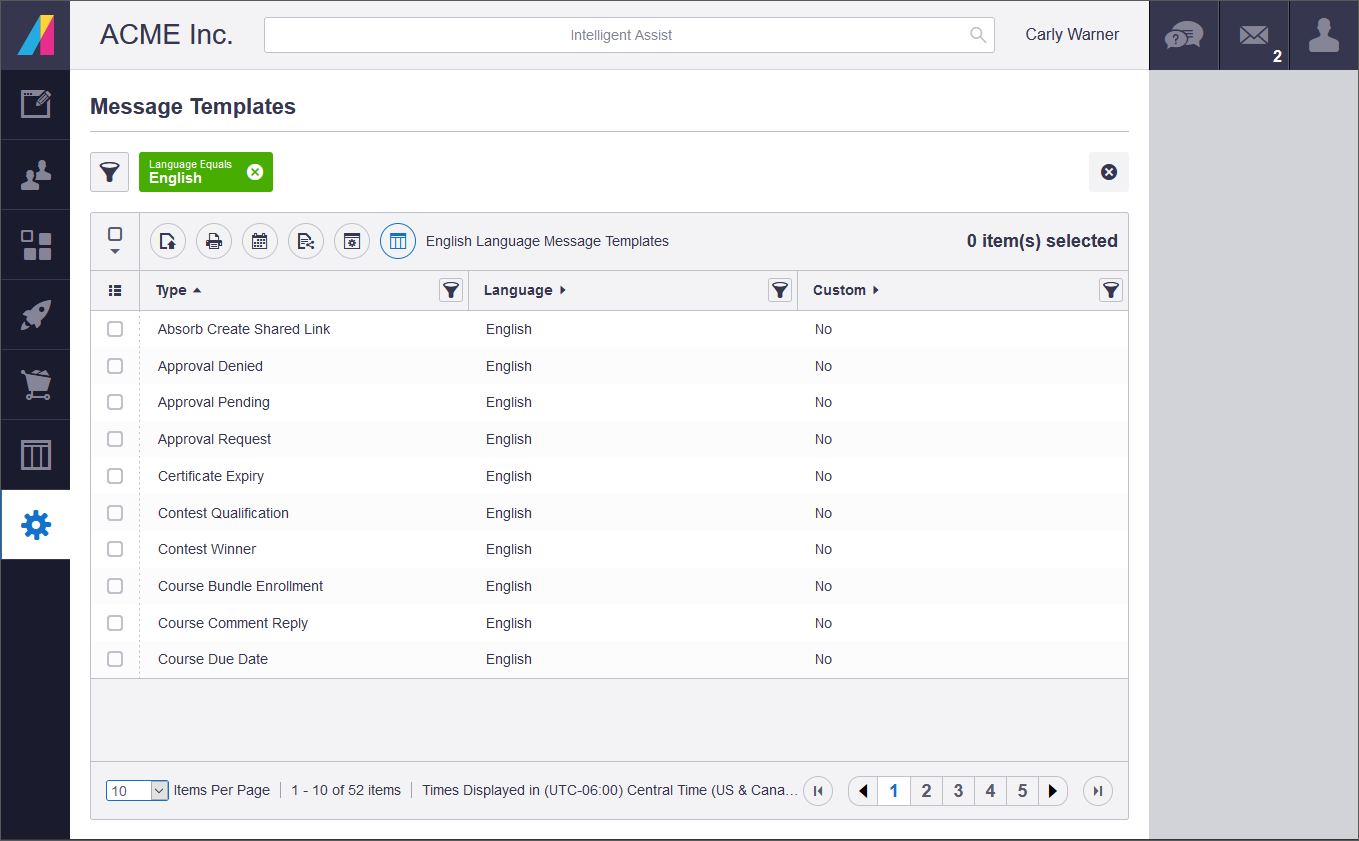The height and width of the screenshot is (841, 1359).
Task: Click the rocket Engage icon in the sidebar
Action: pyautogui.click(x=35, y=314)
